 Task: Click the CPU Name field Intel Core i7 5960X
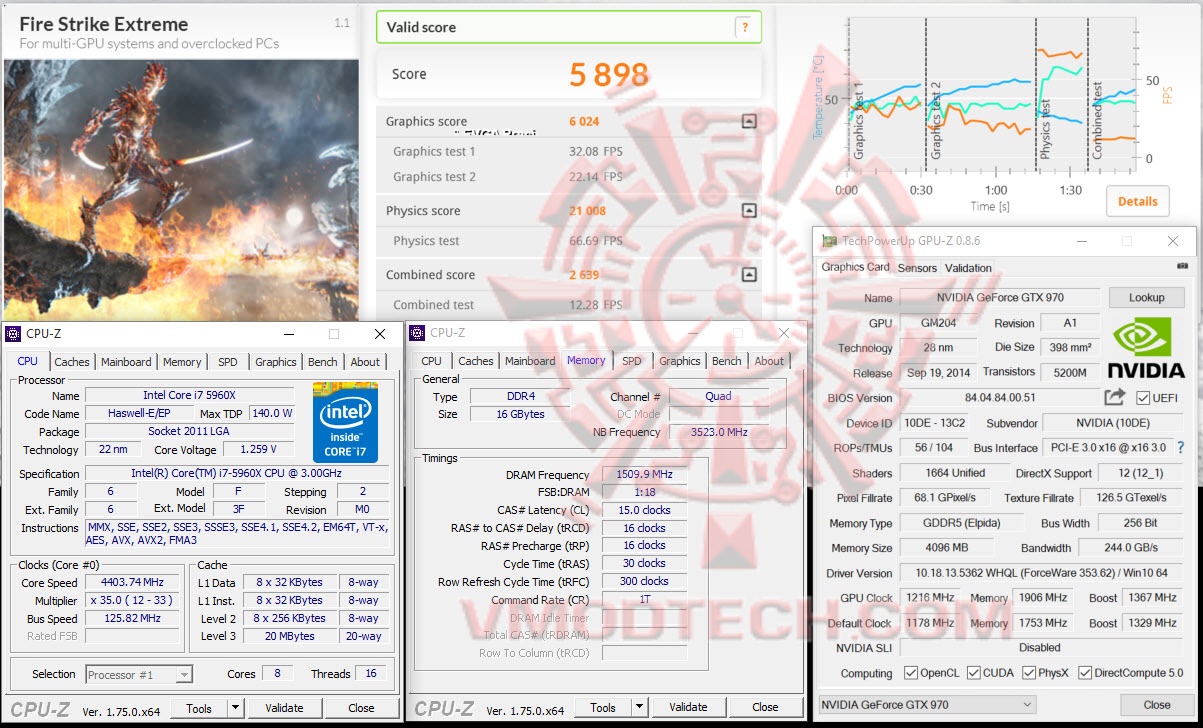click(x=189, y=395)
